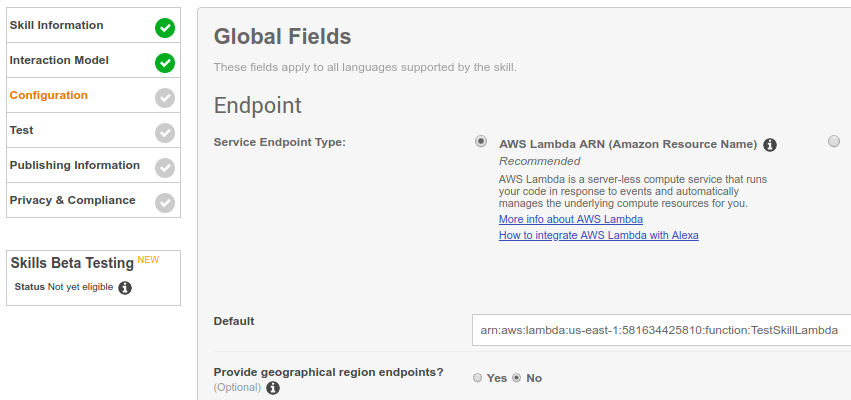Click the info icon beside Not yet eligible status
The image size is (851, 400).
(x=125, y=288)
